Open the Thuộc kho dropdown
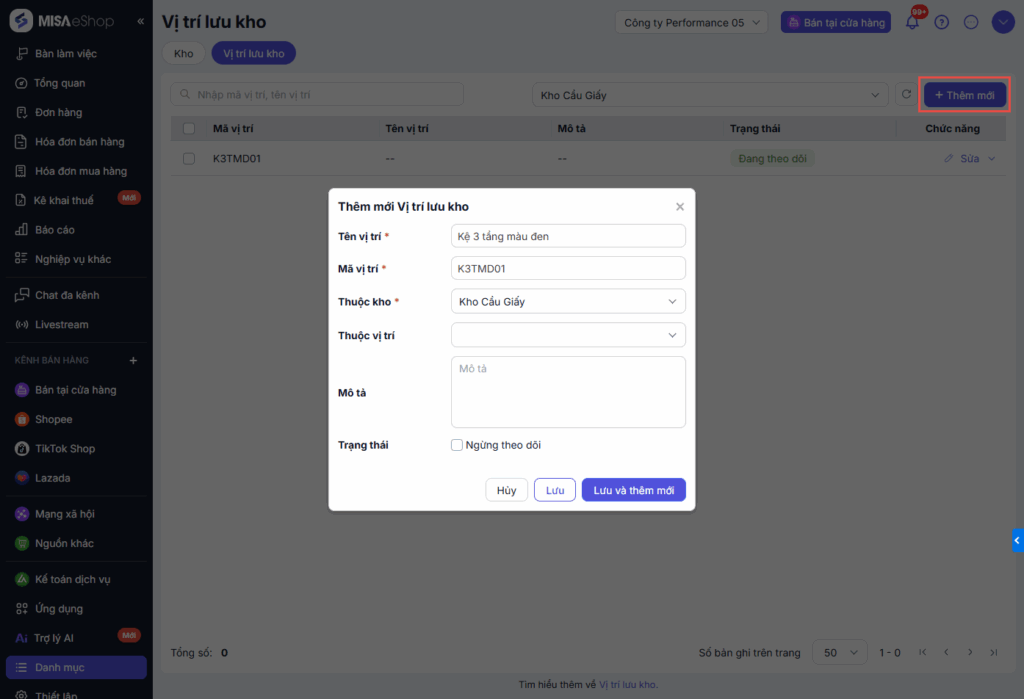 (x=568, y=301)
